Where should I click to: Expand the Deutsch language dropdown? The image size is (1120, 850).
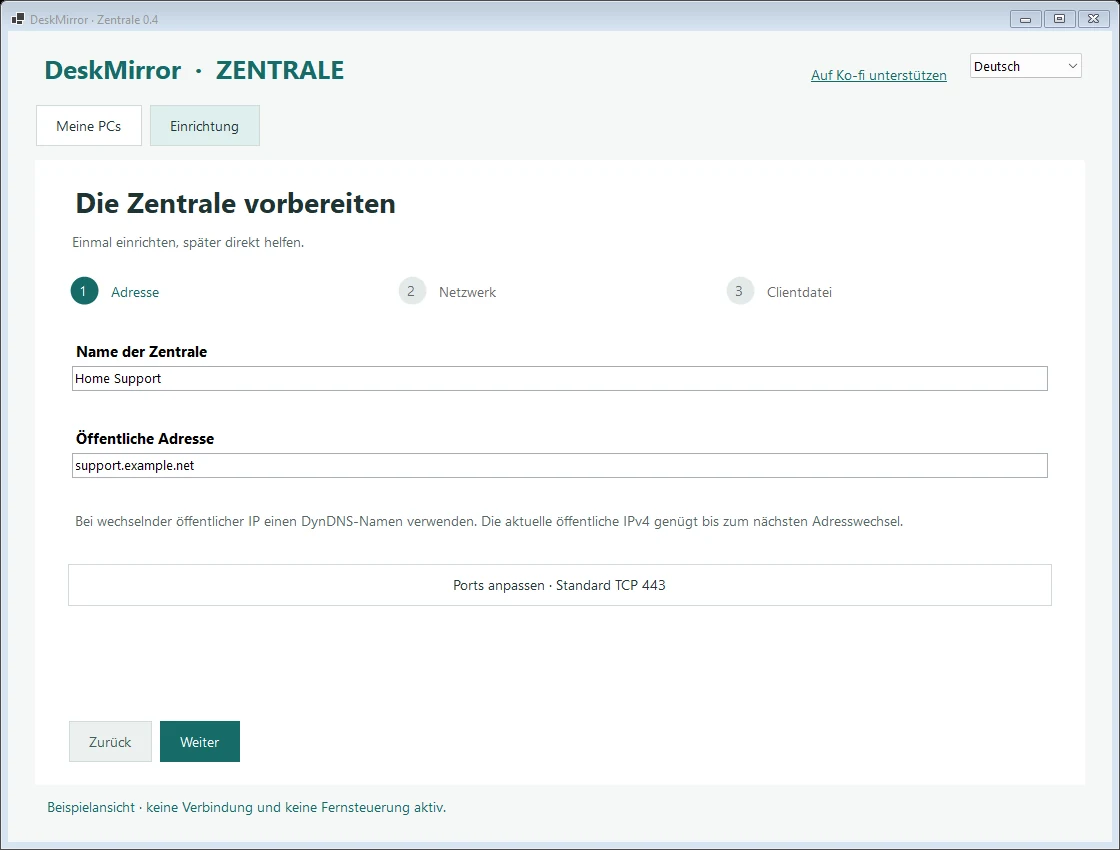[x=1025, y=66]
